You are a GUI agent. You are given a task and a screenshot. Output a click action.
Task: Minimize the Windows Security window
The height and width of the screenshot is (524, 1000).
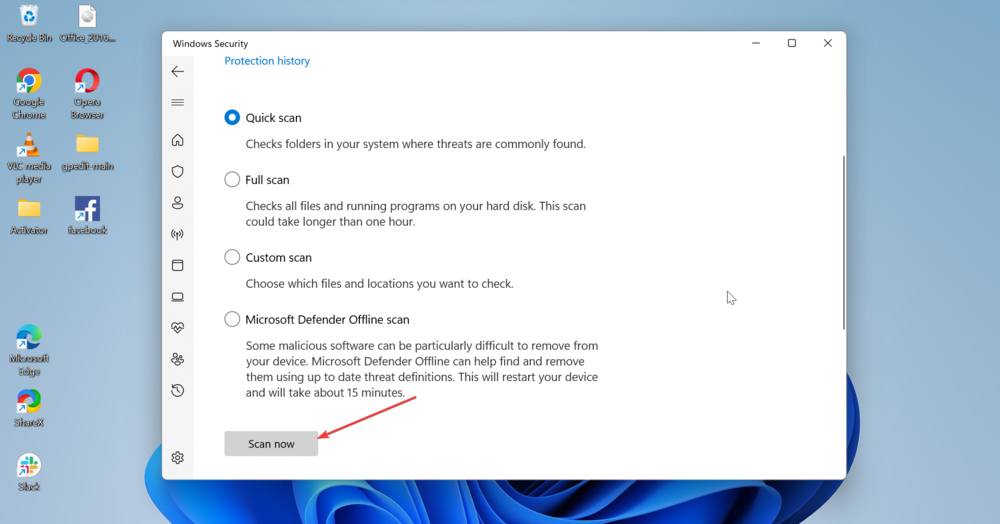tap(756, 43)
